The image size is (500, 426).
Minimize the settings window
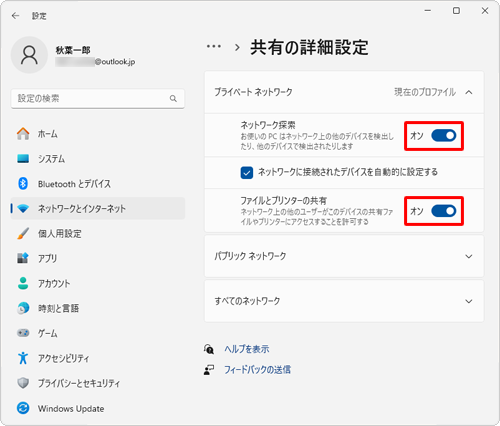coord(428,11)
